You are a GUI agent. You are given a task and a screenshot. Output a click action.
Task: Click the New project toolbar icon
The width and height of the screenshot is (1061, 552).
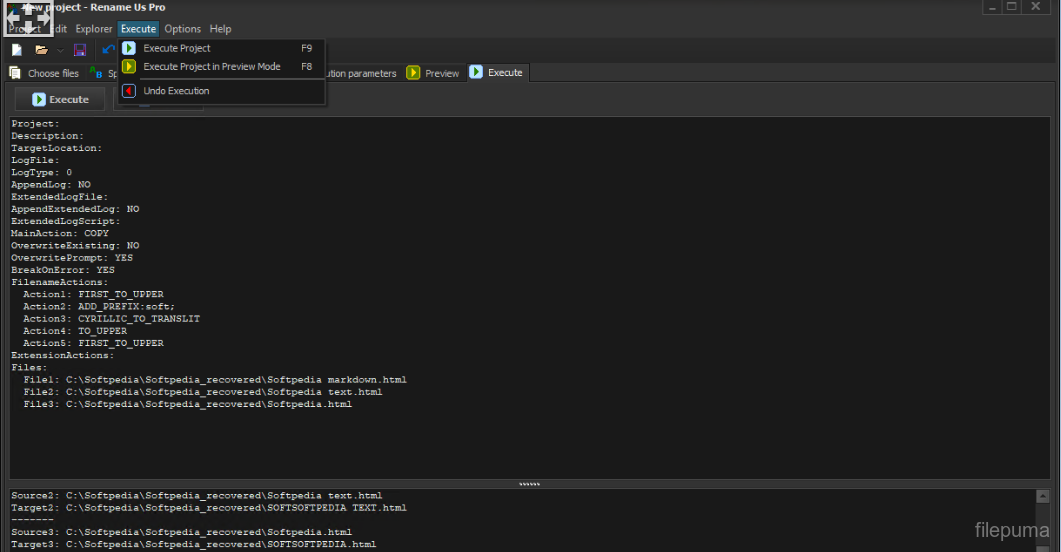pos(16,50)
